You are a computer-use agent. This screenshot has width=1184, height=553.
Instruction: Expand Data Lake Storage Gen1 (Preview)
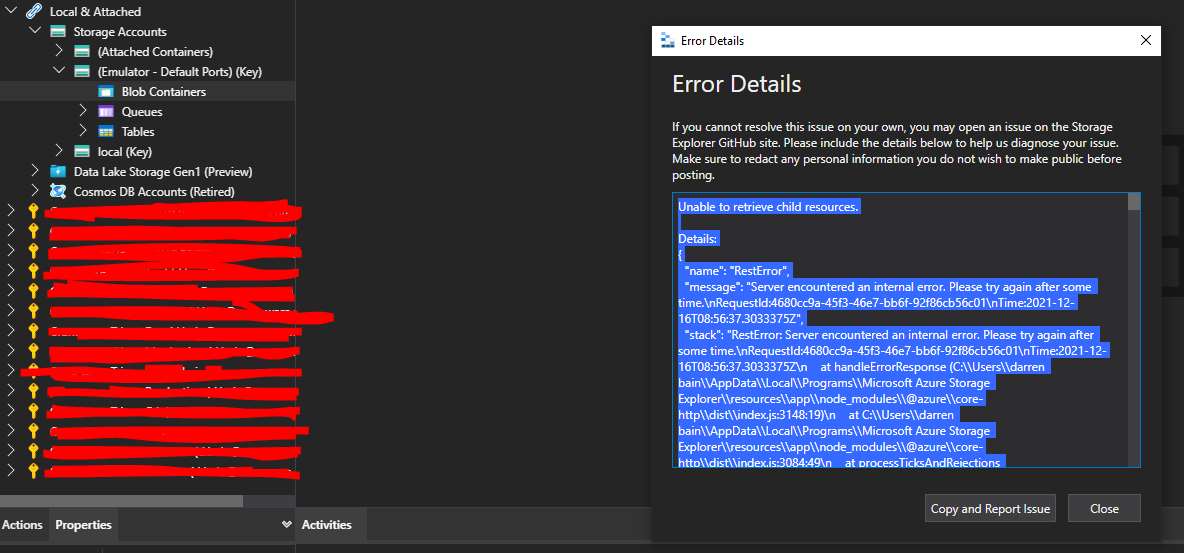(x=35, y=171)
